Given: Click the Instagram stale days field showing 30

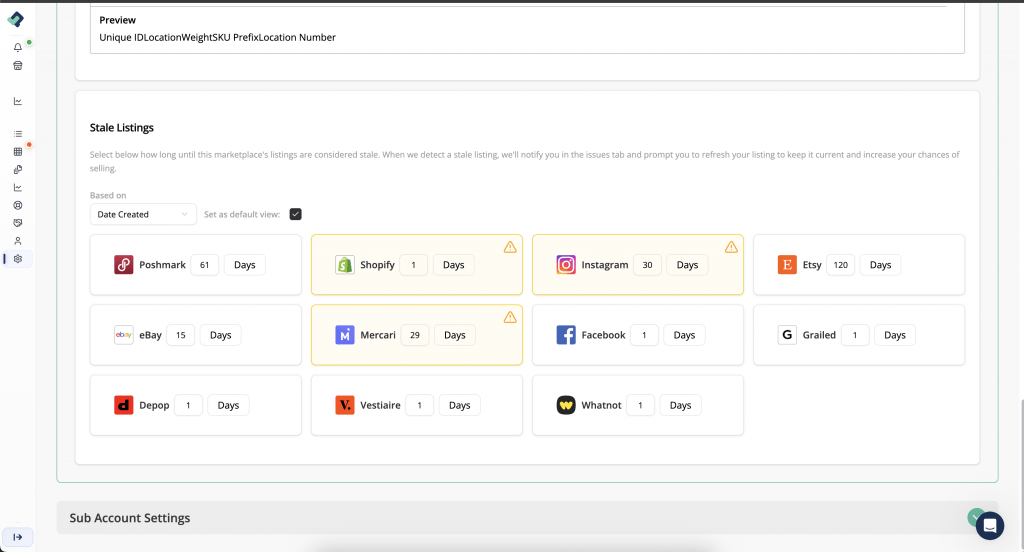Looking at the screenshot, I should click(x=647, y=265).
